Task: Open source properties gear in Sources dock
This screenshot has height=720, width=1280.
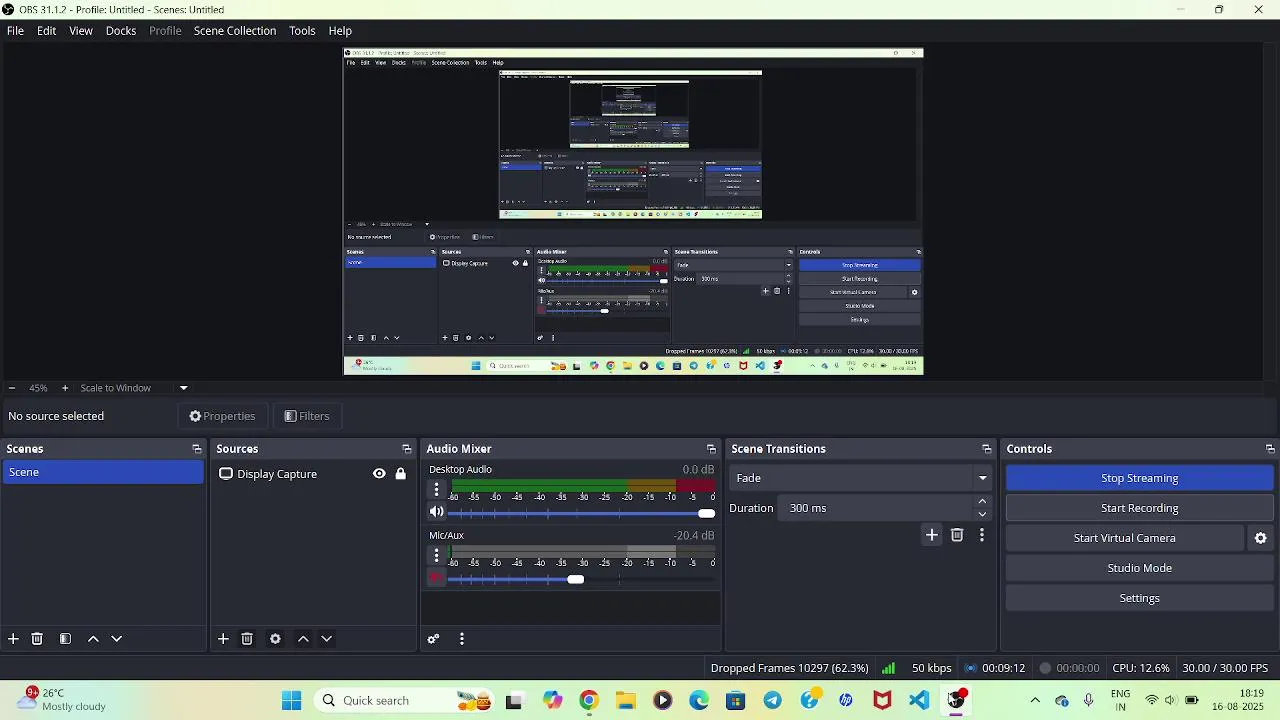Action: point(275,639)
